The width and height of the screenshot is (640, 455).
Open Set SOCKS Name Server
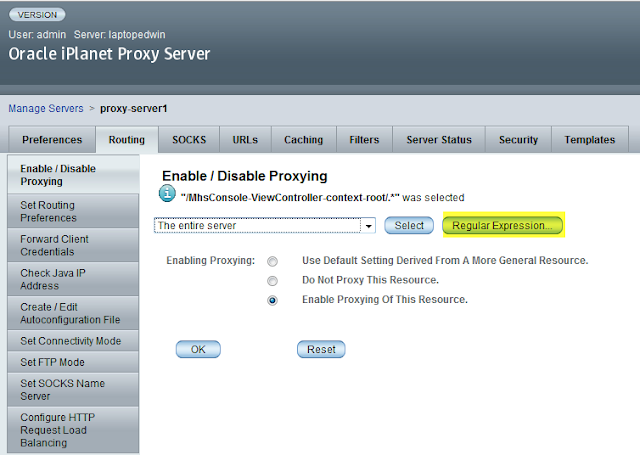[x=73, y=389]
